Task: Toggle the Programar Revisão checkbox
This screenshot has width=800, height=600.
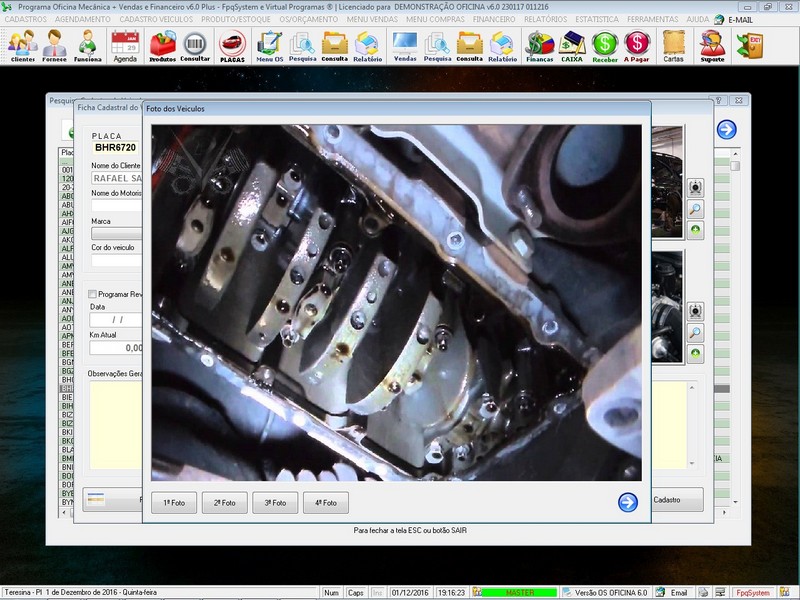Action: point(93,294)
